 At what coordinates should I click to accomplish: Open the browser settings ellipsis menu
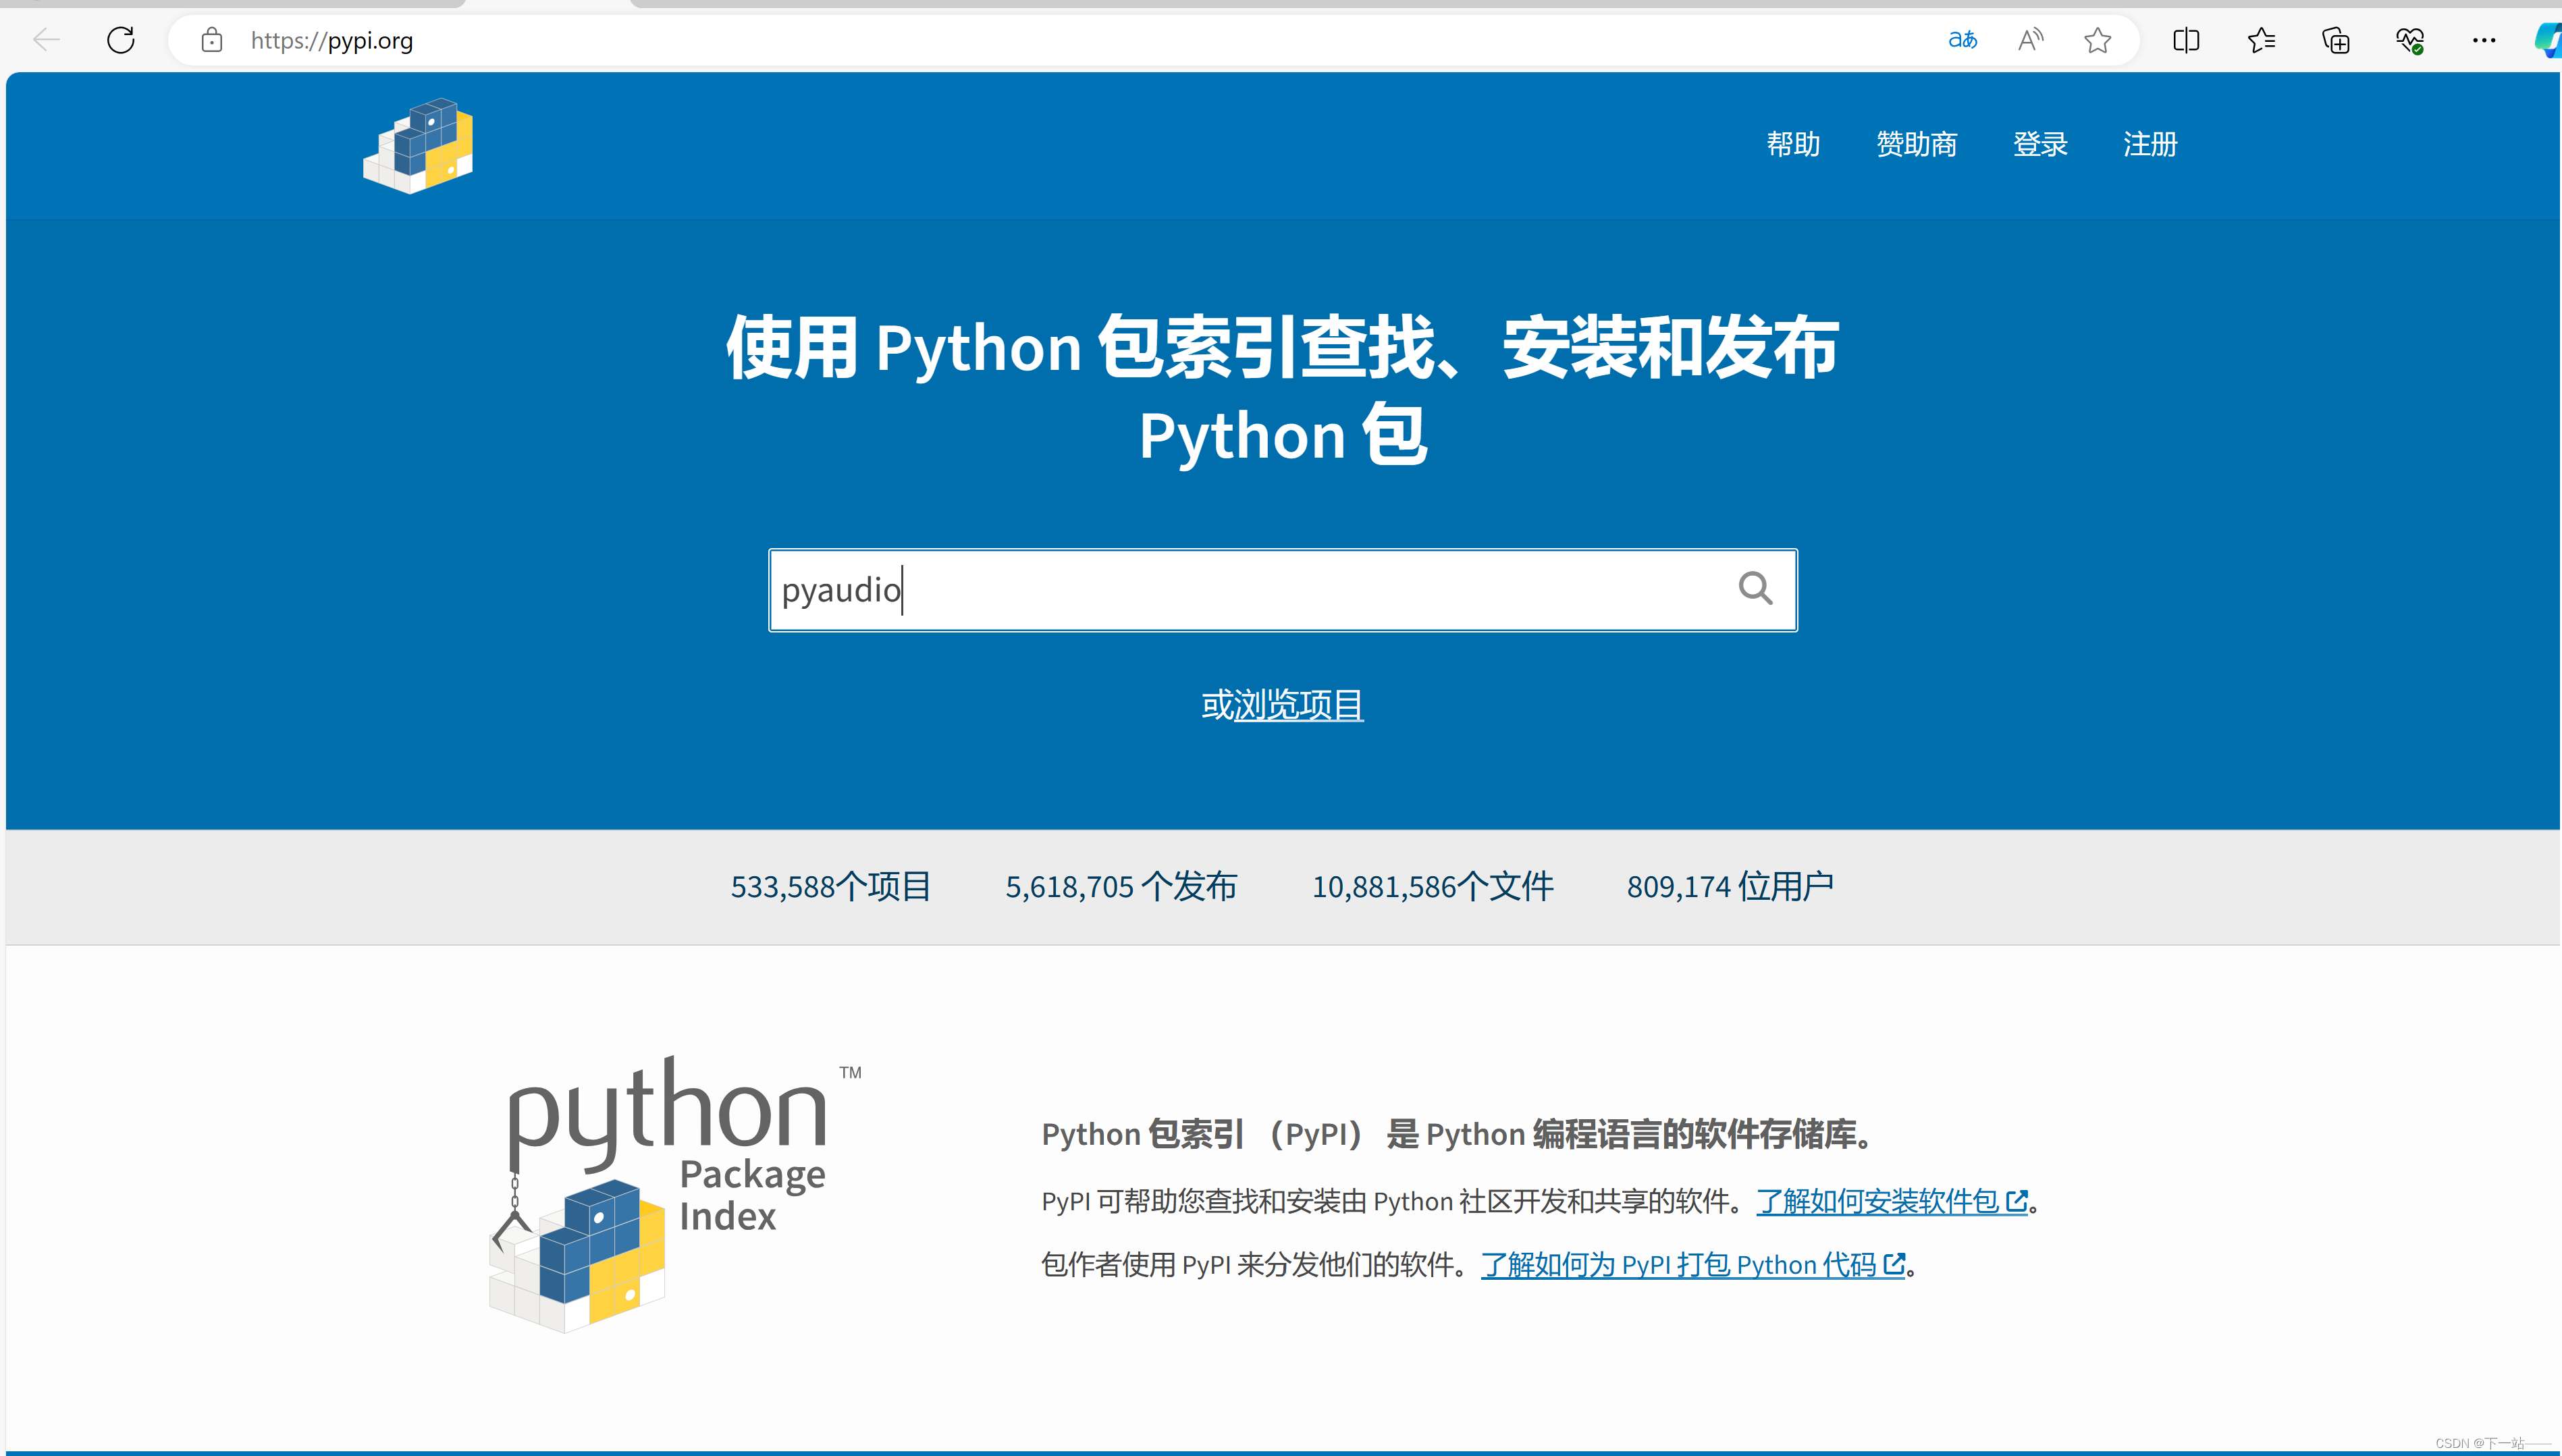tap(2484, 40)
